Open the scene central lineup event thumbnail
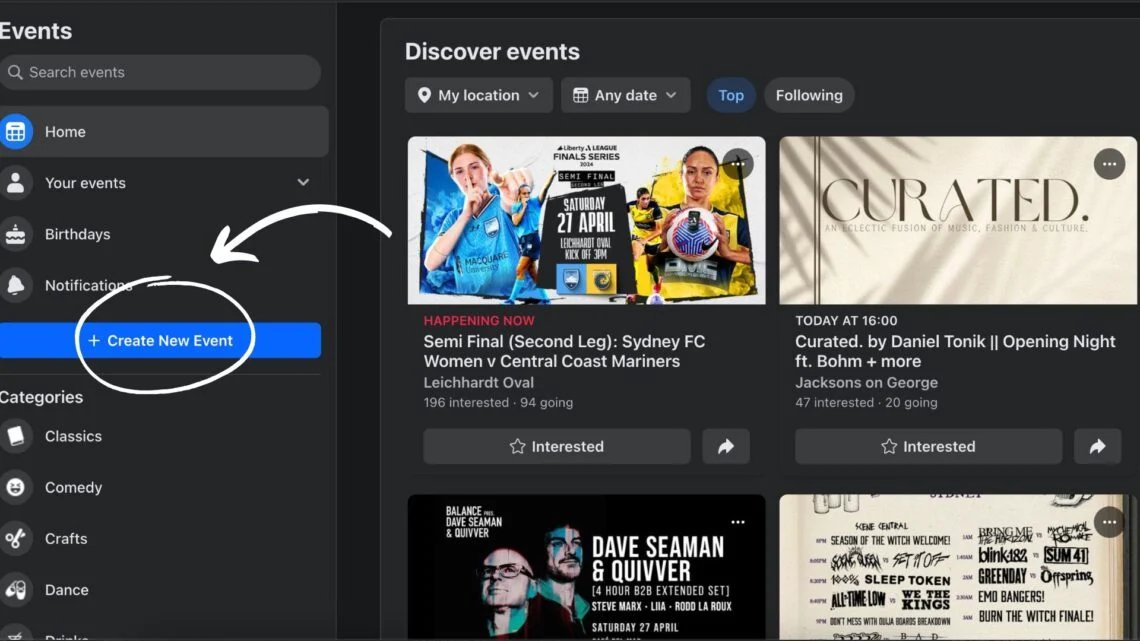This screenshot has width=1140, height=641. click(958, 567)
